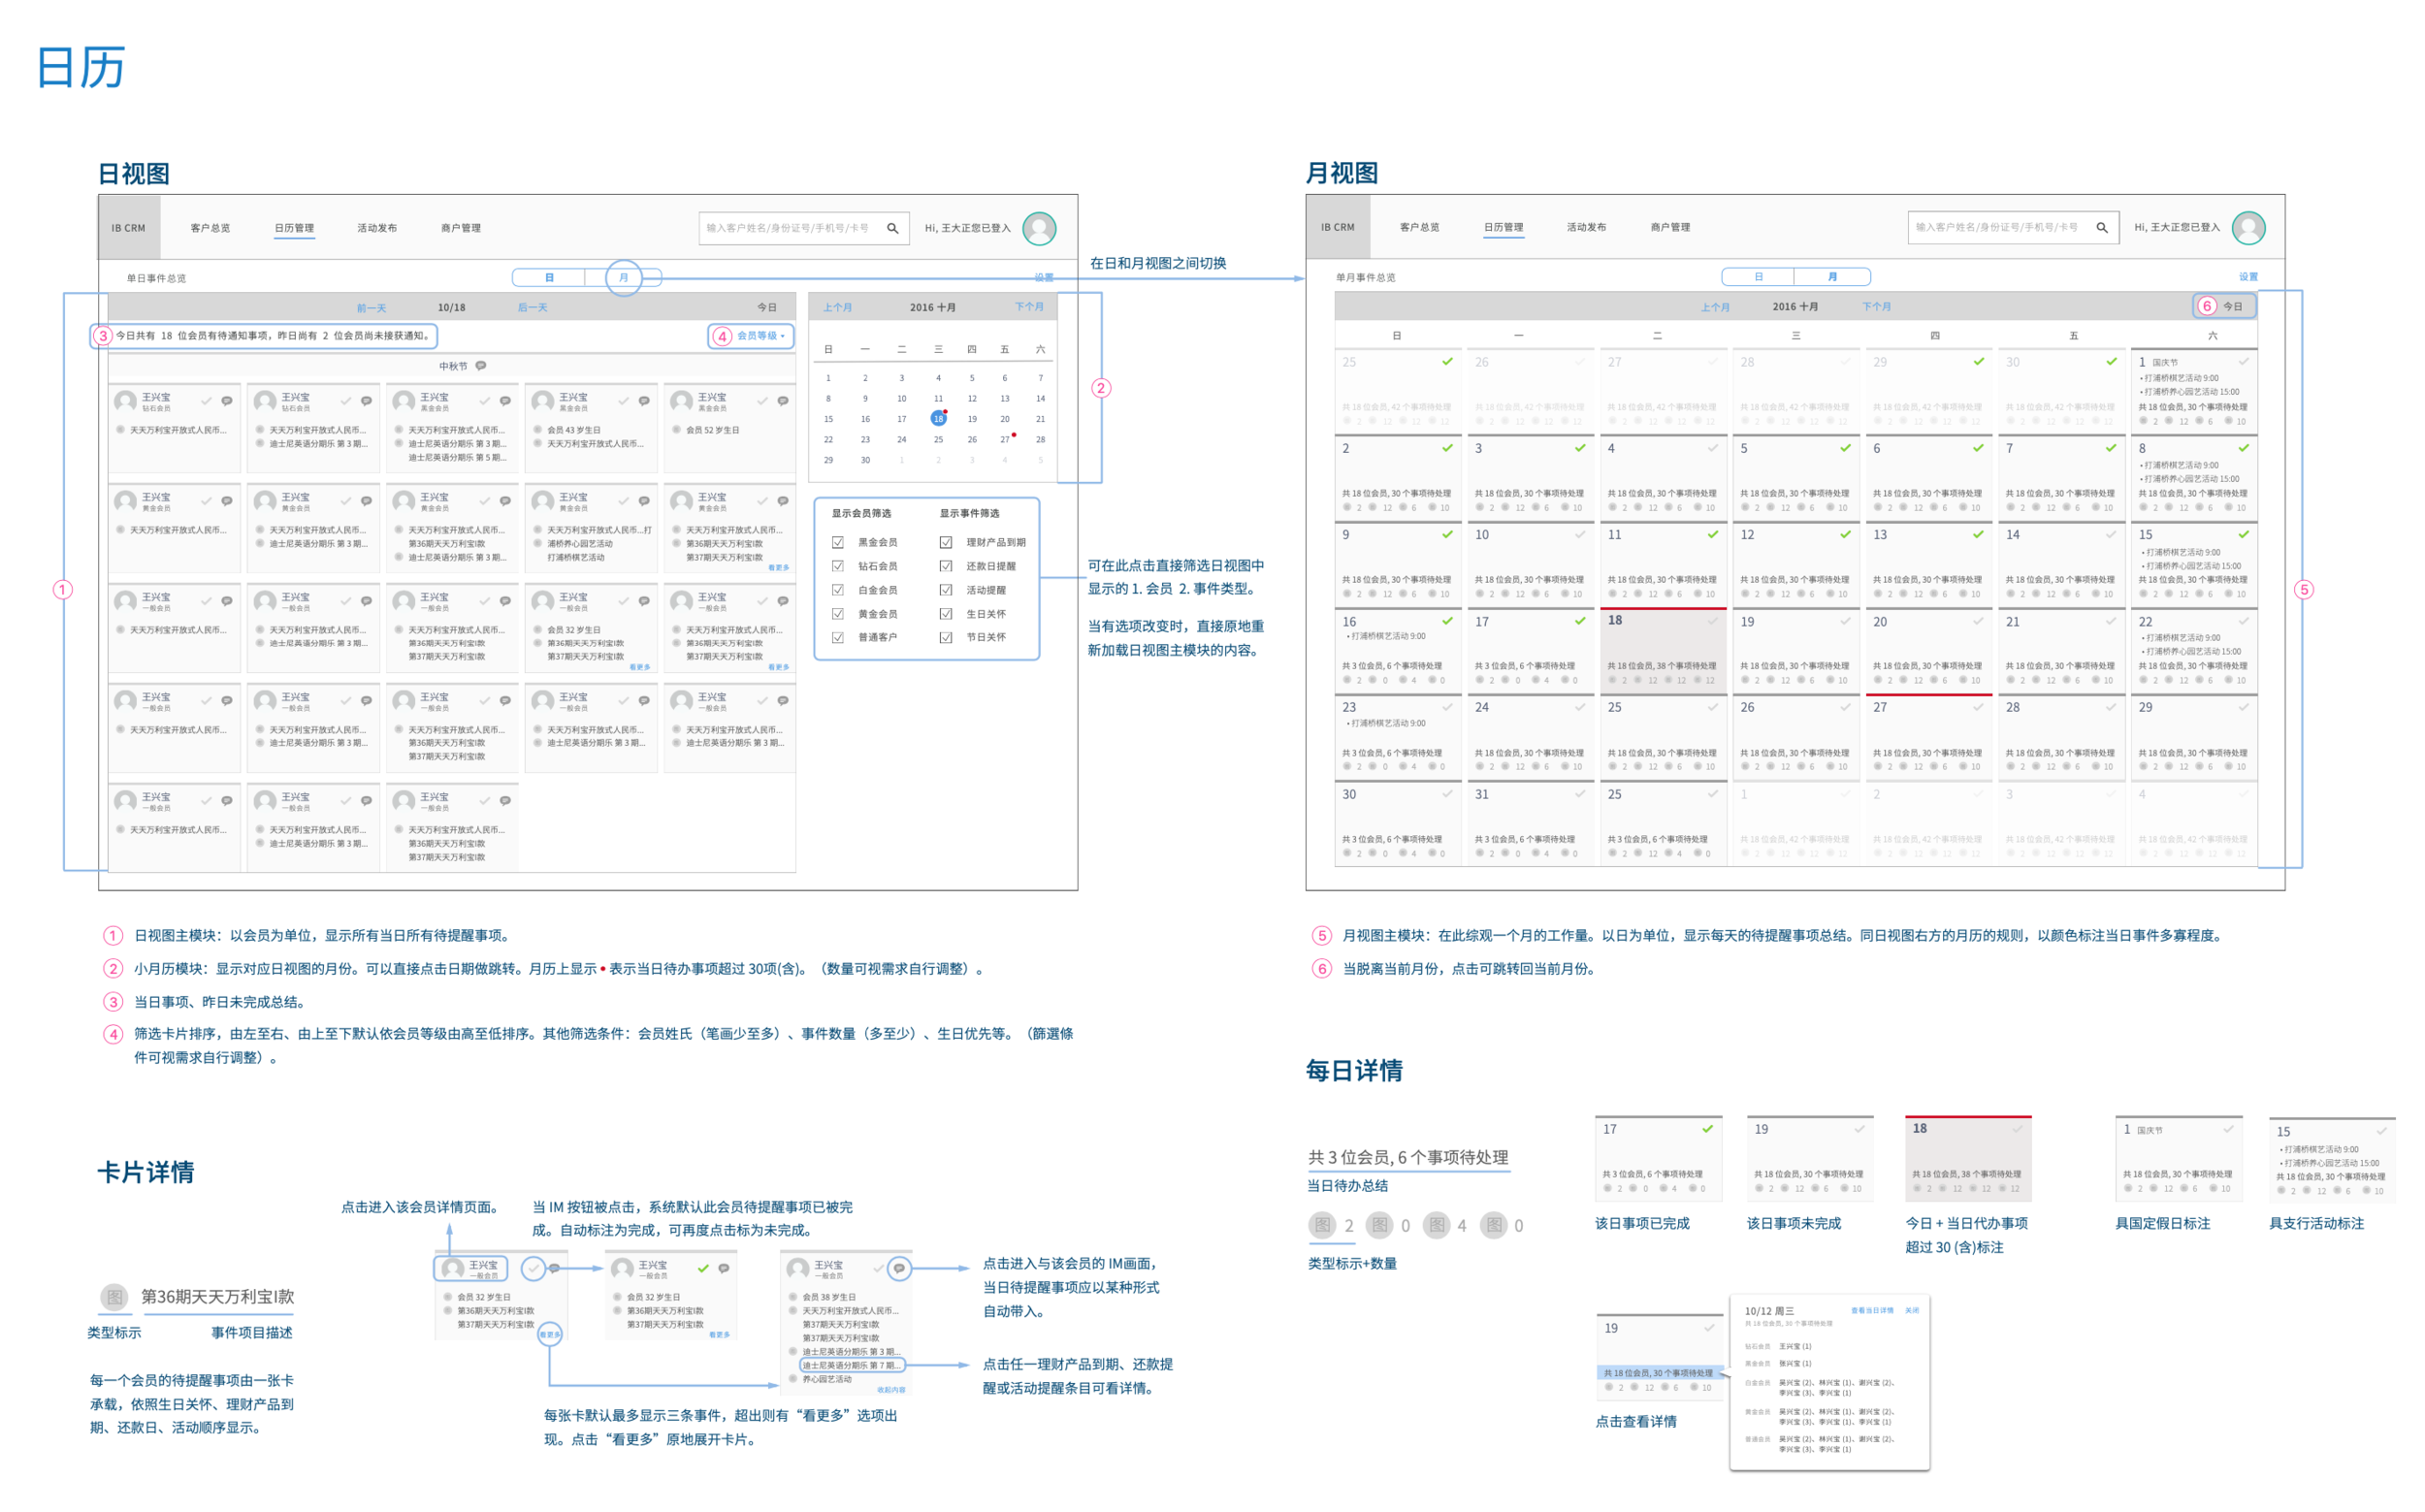Go to 前一天 in day view

click(x=371, y=308)
